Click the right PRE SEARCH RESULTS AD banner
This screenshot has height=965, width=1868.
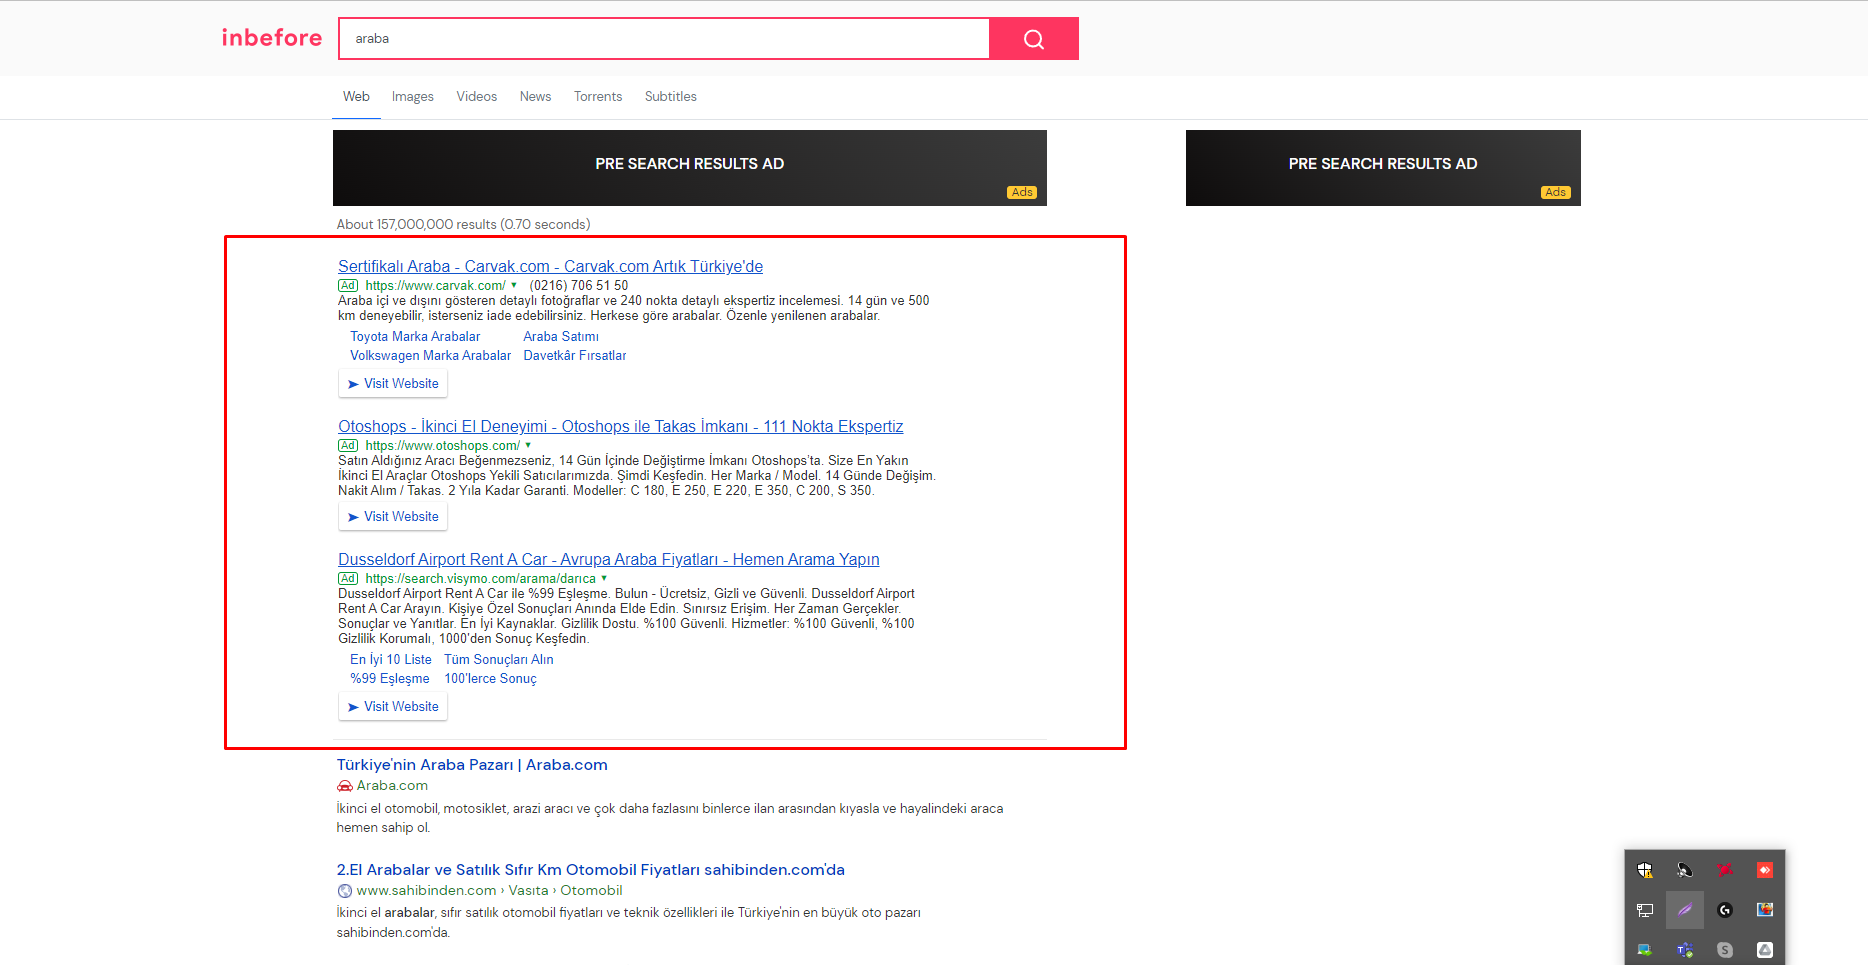(1383, 168)
